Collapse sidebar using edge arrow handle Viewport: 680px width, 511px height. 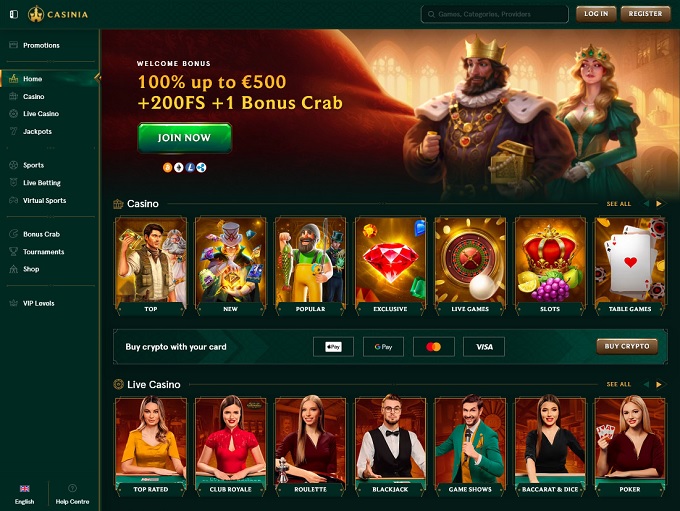tap(98, 78)
